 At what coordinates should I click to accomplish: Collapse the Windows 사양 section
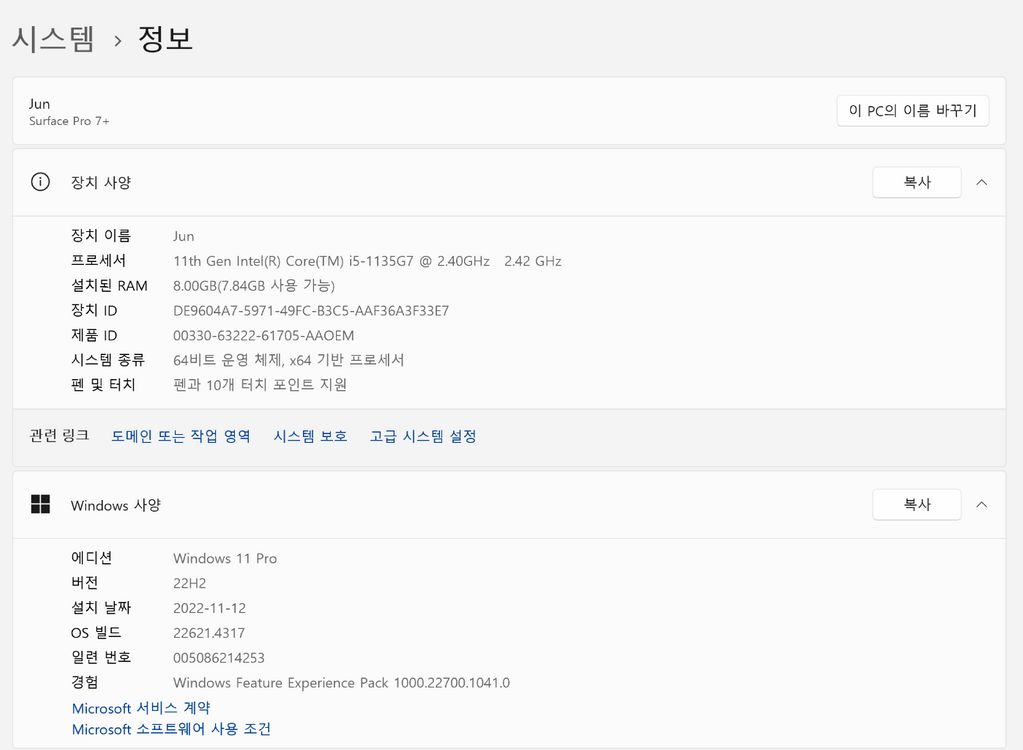981,504
